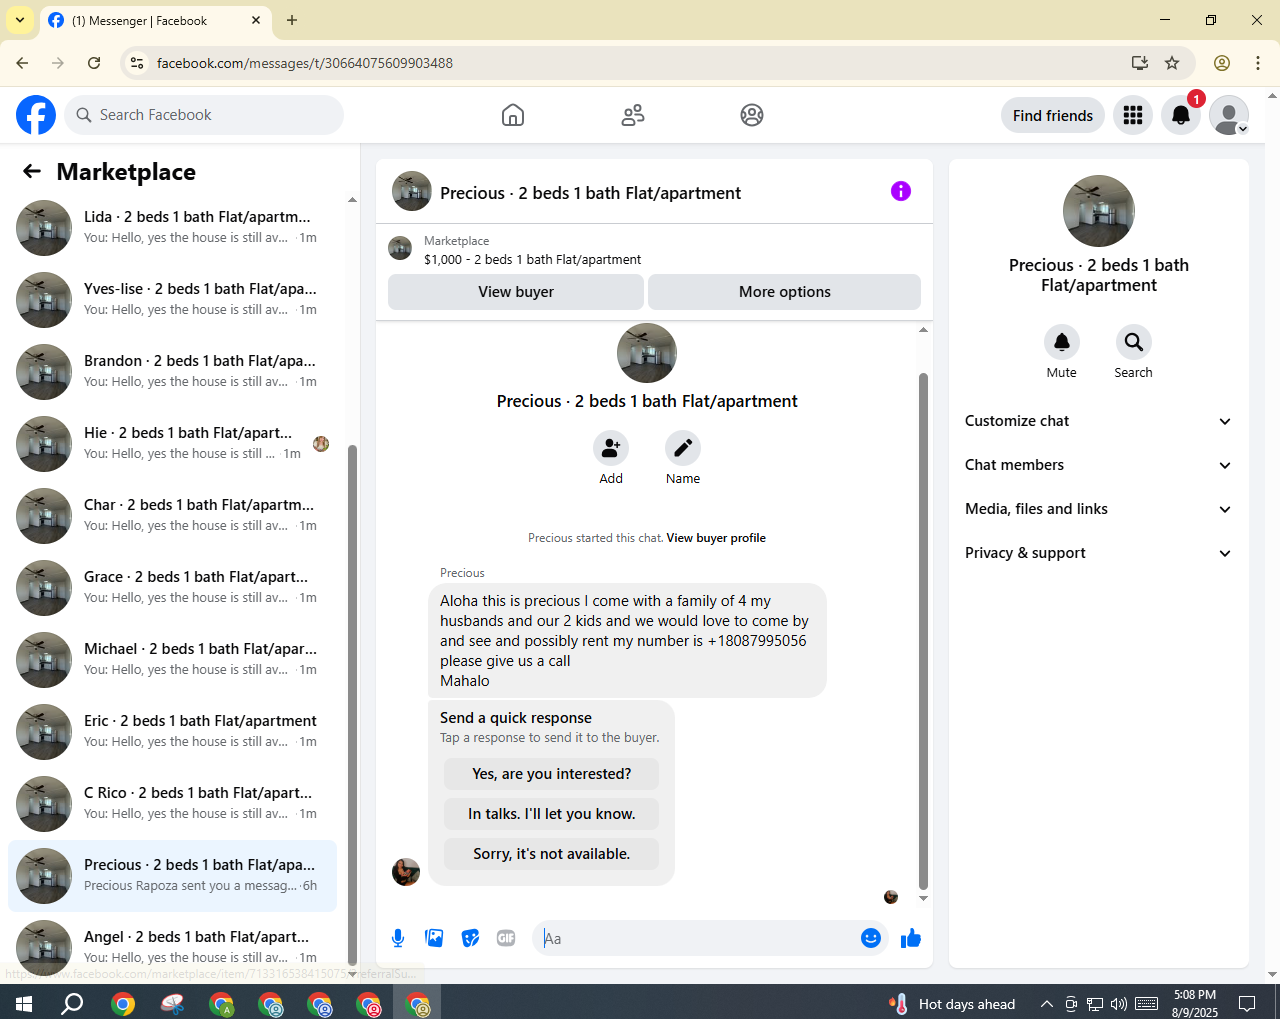The width and height of the screenshot is (1280, 1019).
Task: Click the chat message area scrollbar
Action: [x=923, y=632]
